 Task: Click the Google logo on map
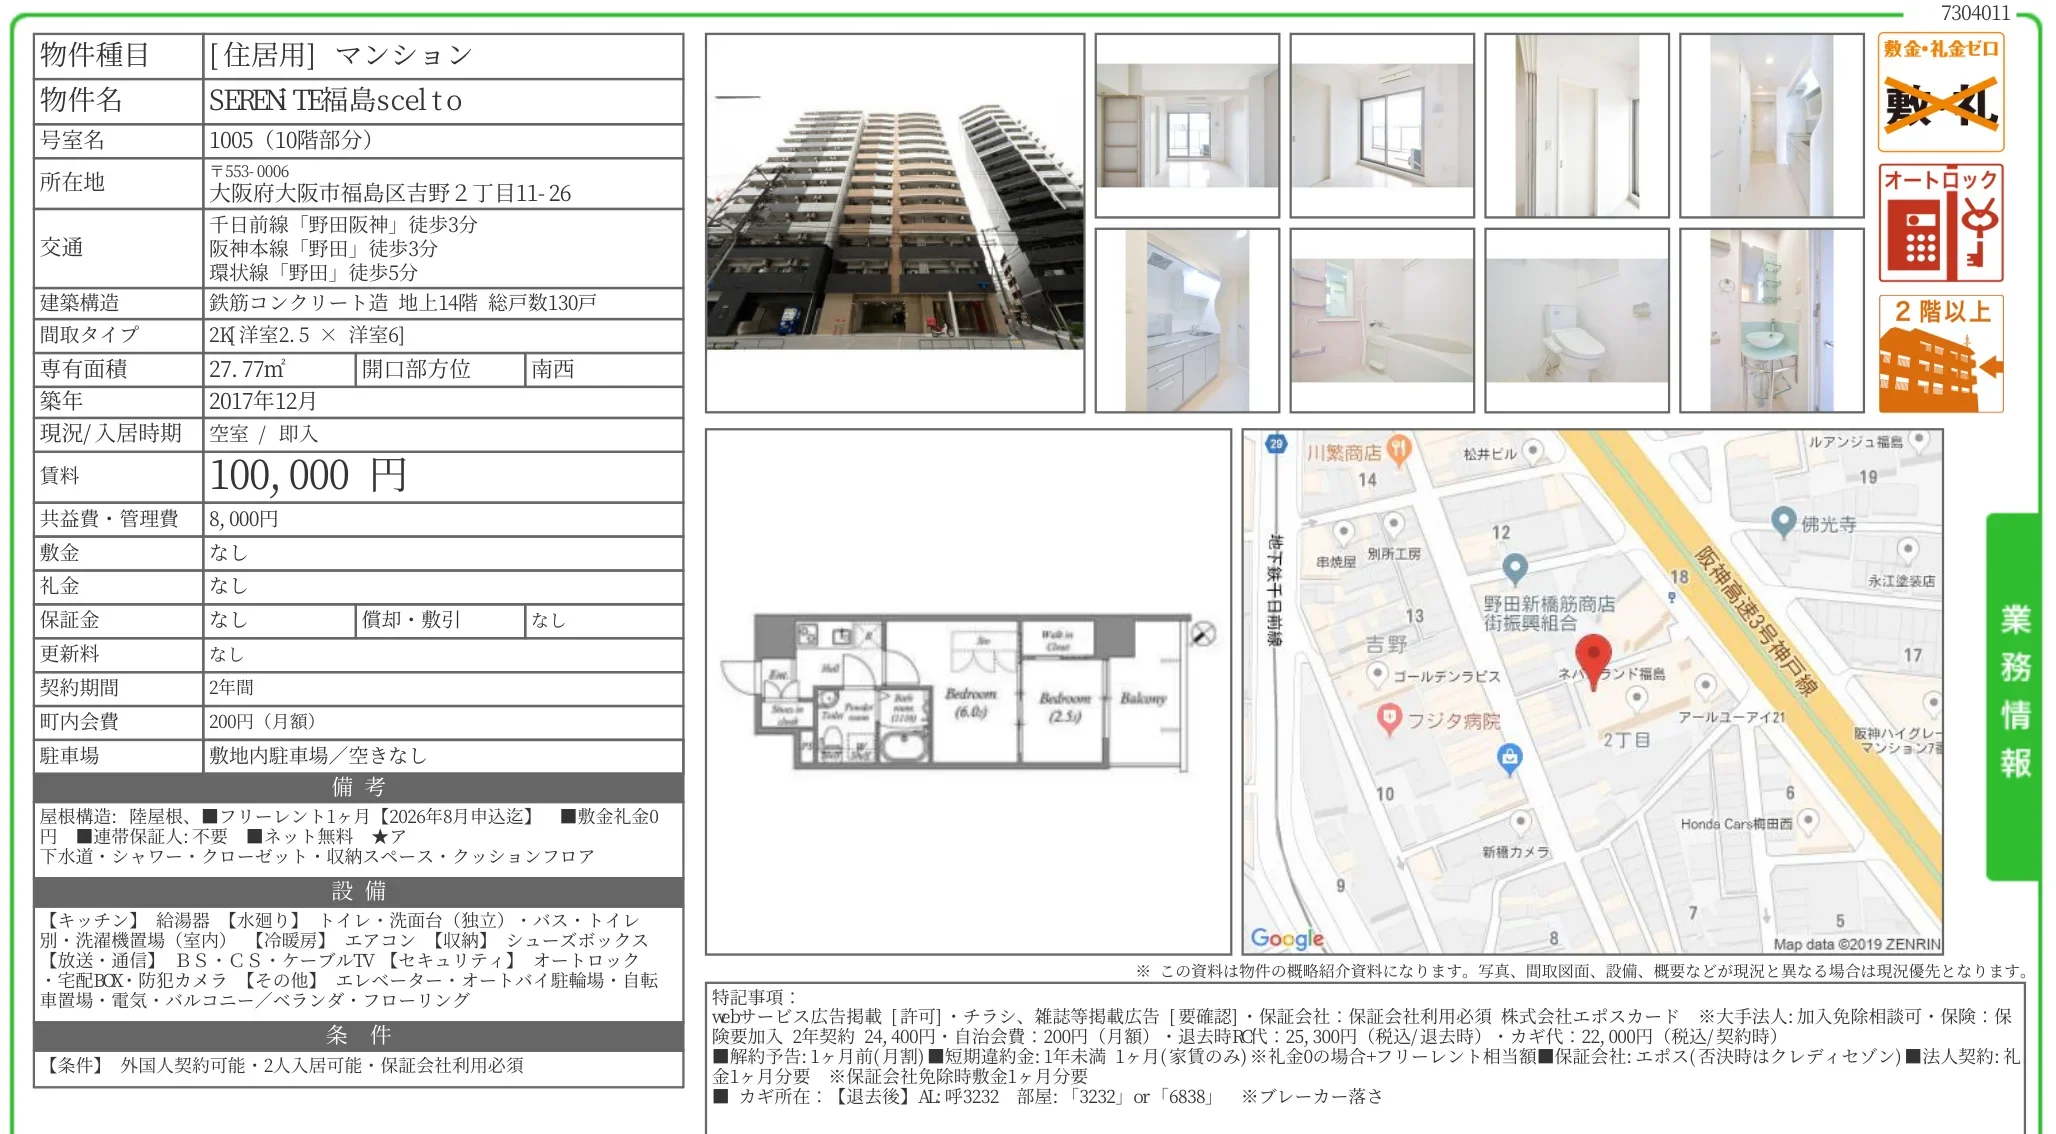(x=1287, y=938)
